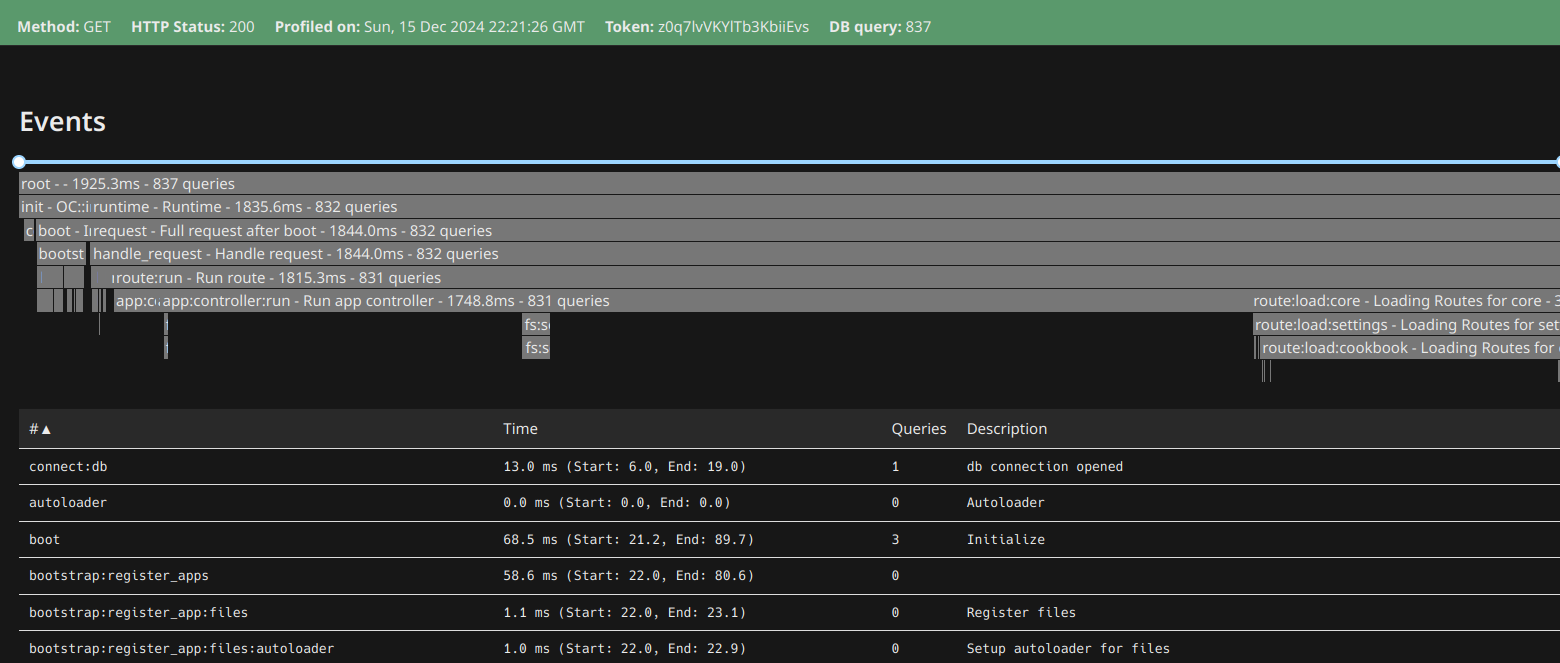The height and width of the screenshot is (663, 1560).
Task: Sort the table by the # column
Action: (40, 429)
